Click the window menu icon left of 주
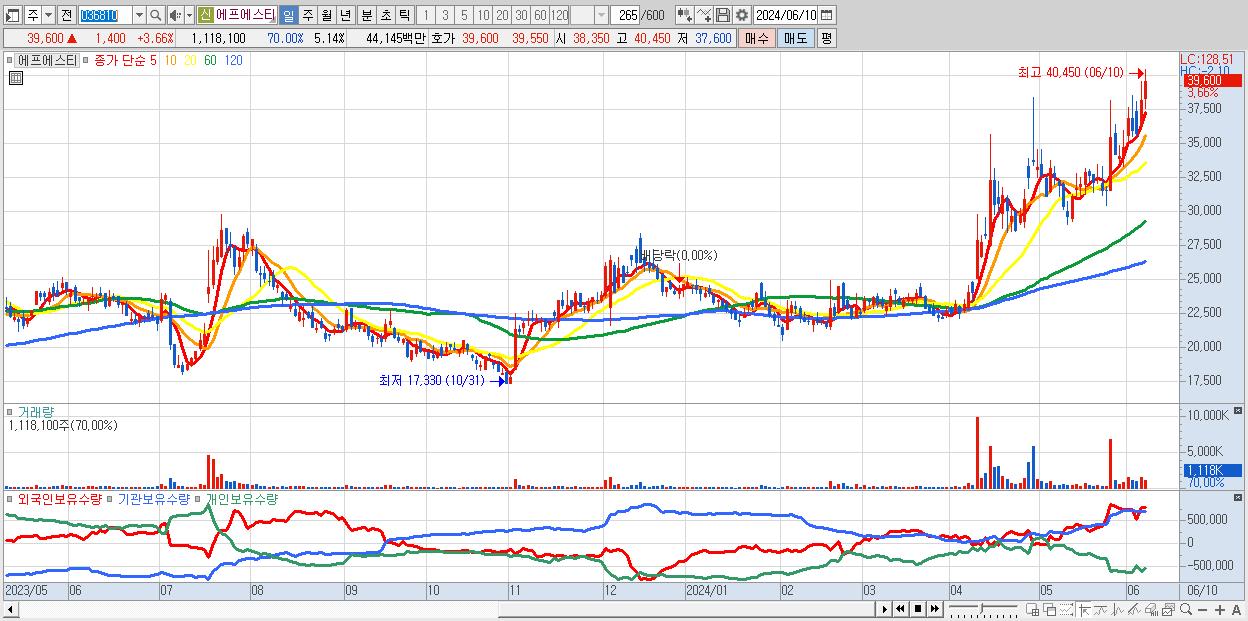The height and width of the screenshot is (621, 1248). tap(13, 15)
